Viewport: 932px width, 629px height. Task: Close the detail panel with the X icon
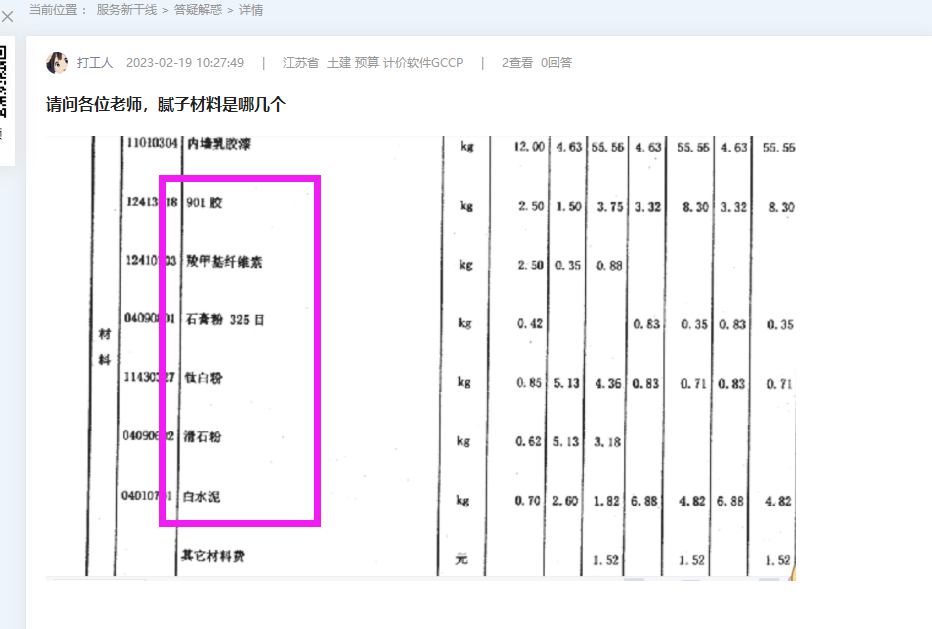[x=7, y=17]
